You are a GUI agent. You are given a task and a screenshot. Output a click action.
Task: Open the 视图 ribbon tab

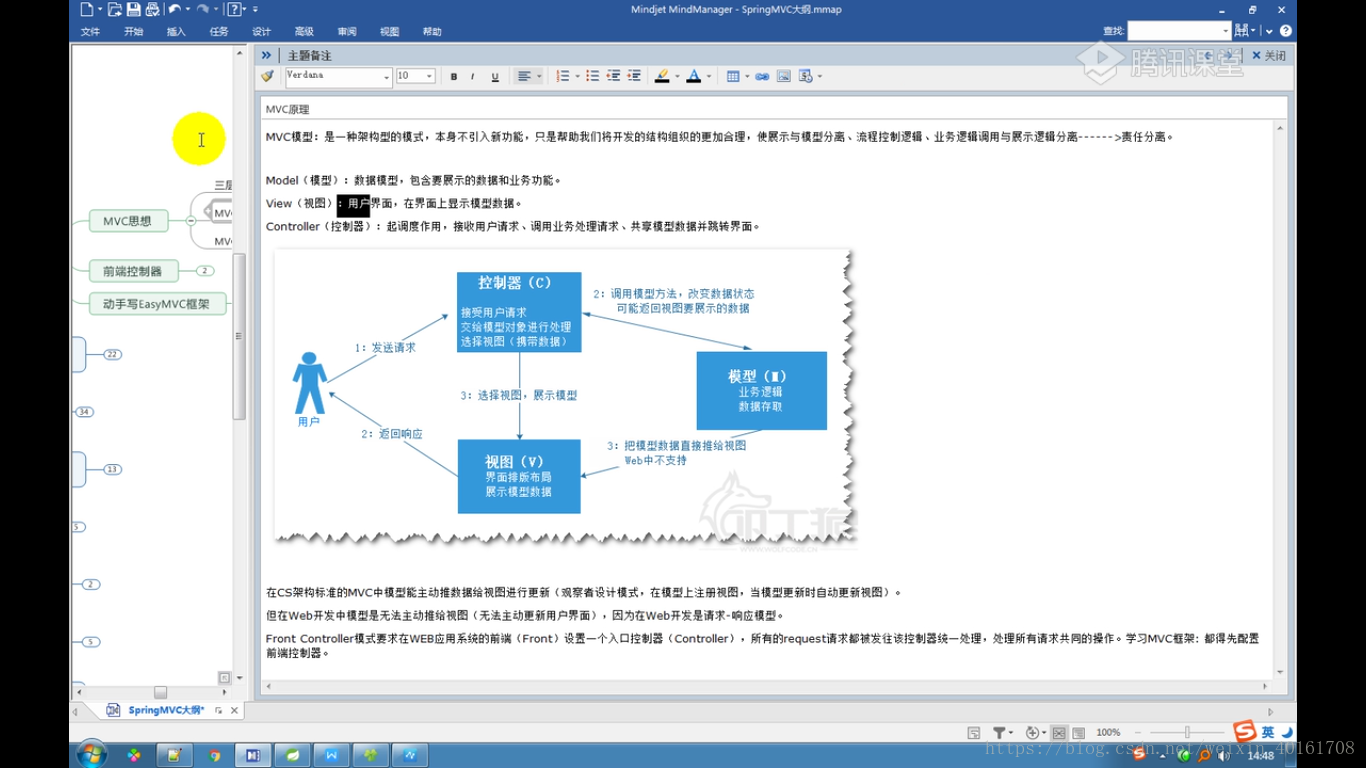point(390,32)
